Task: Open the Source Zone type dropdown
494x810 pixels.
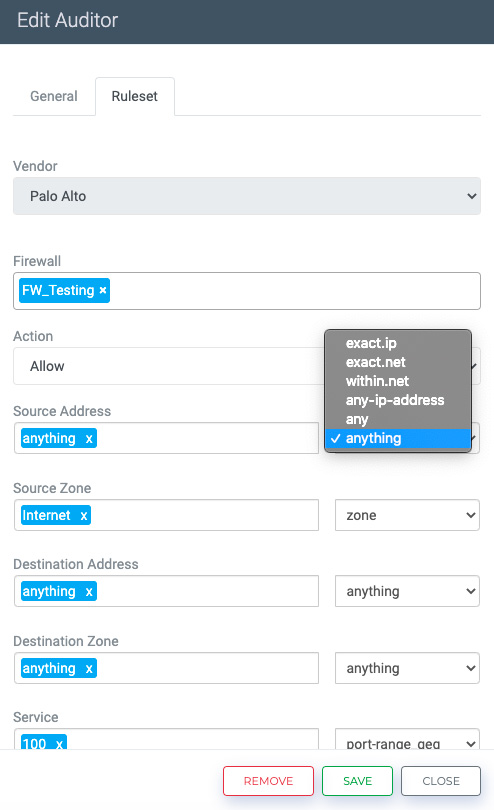Action: [x=407, y=515]
